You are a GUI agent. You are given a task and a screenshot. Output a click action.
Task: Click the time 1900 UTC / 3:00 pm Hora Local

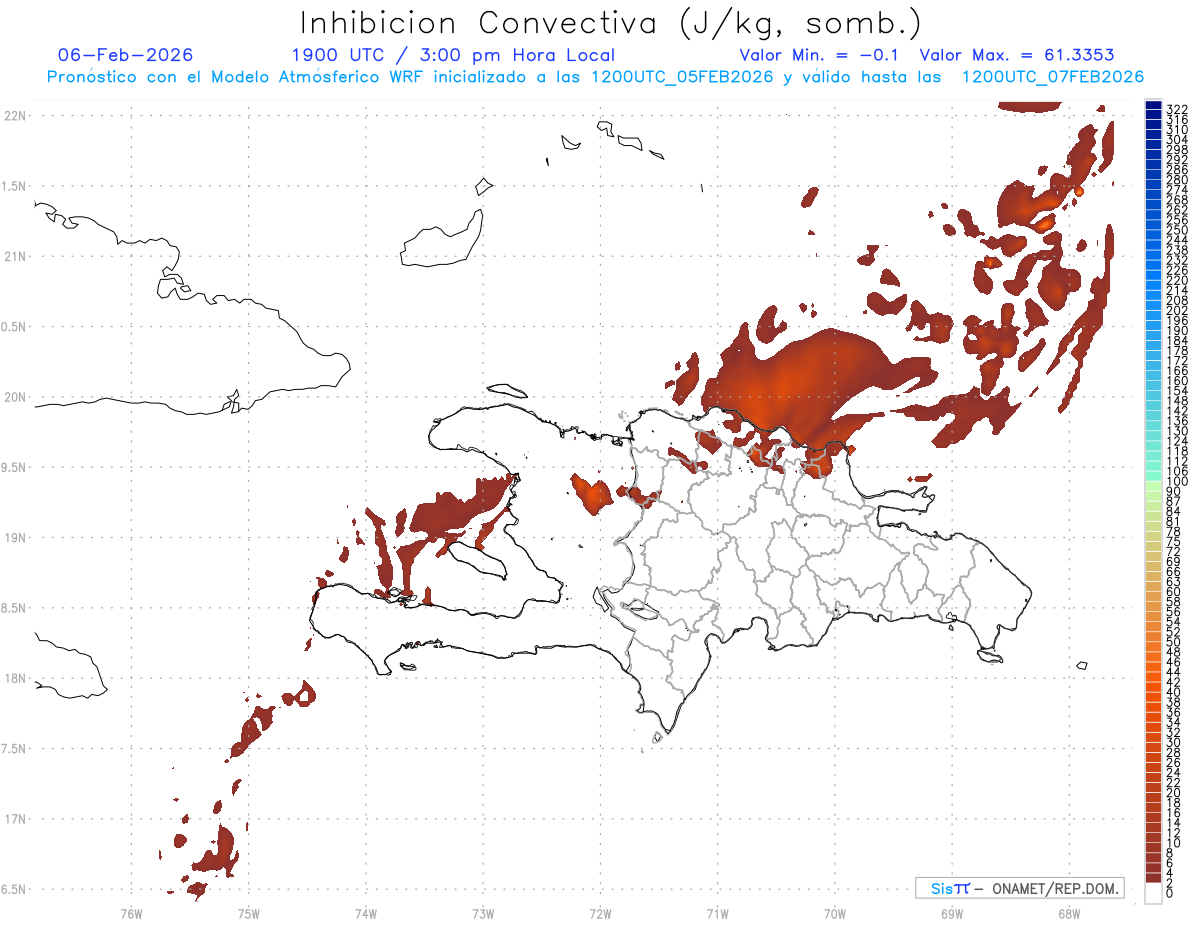click(x=453, y=55)
